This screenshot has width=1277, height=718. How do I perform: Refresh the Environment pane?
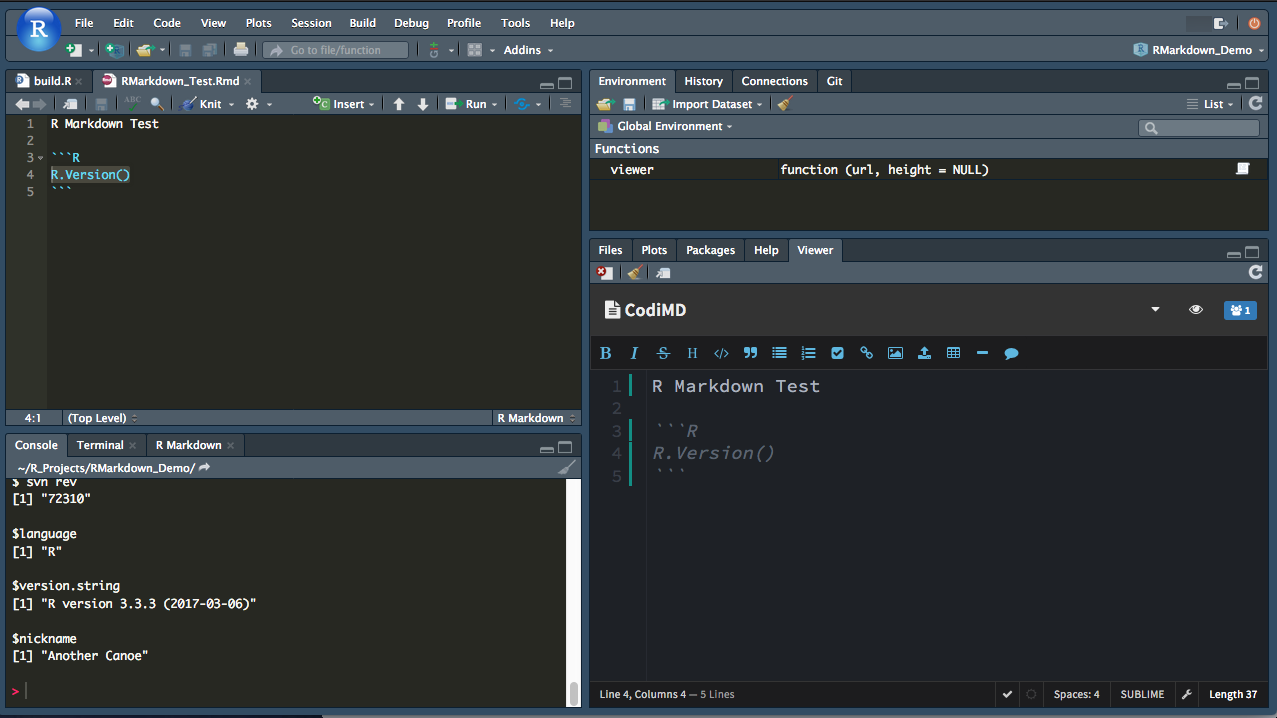coord(1256,103)
